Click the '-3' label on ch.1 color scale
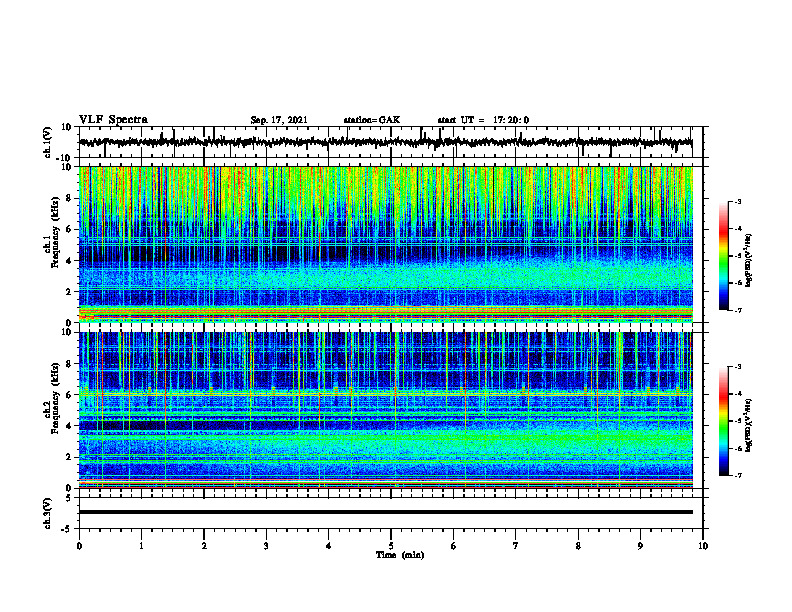 pos(738,202)
